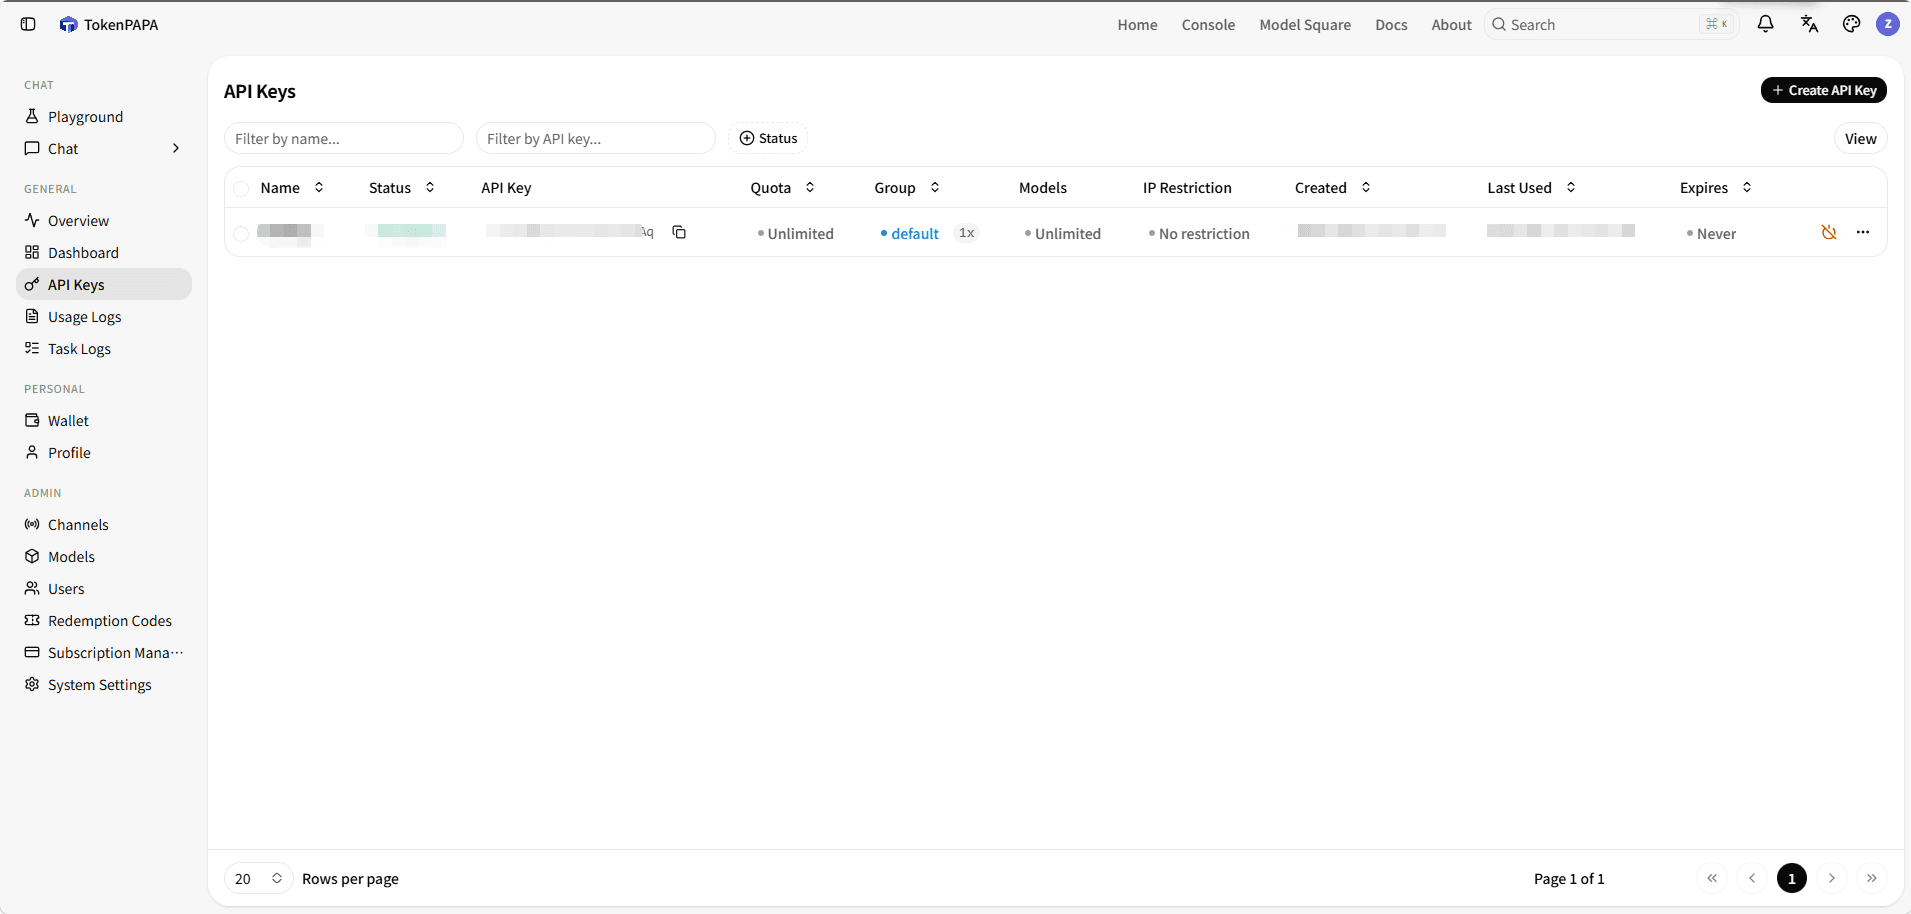1911x914 pixels.
Task: Open Usage Logs in the sidebar
Action: 104,317
